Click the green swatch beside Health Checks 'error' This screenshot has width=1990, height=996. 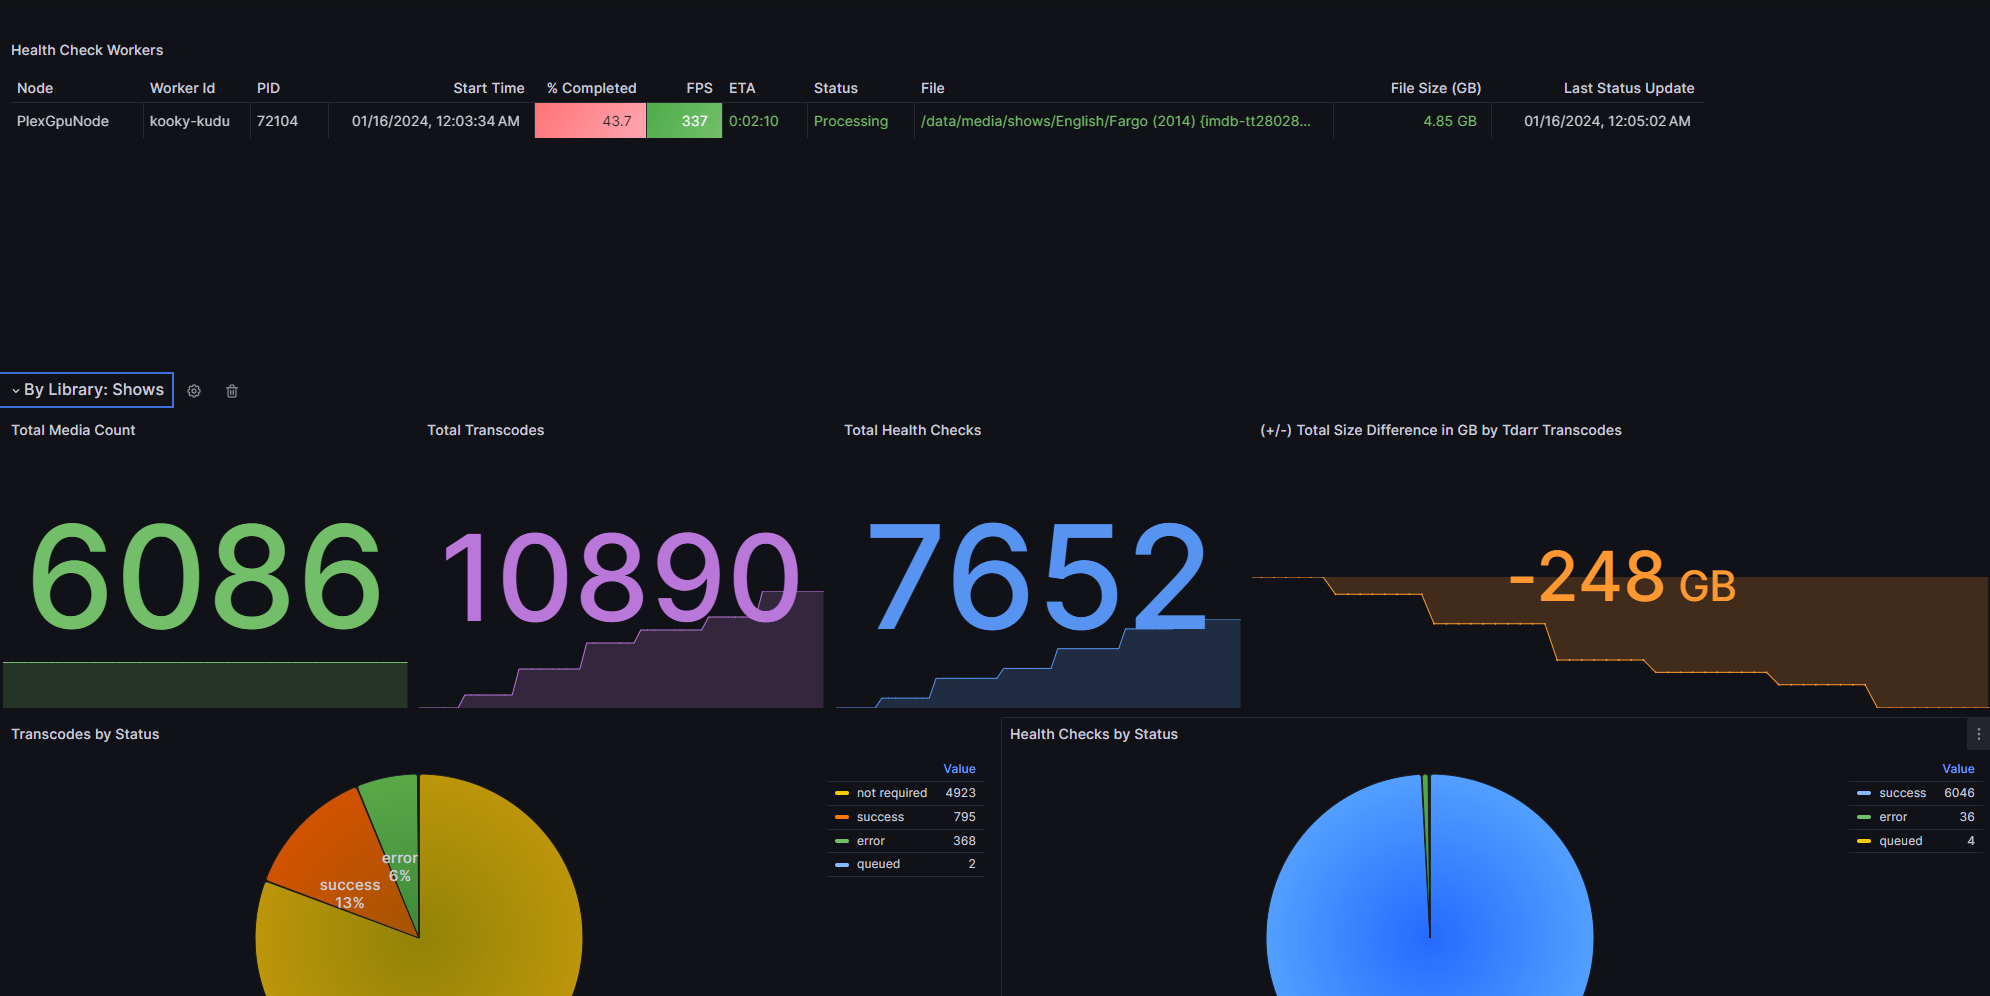click(1864, 817)
